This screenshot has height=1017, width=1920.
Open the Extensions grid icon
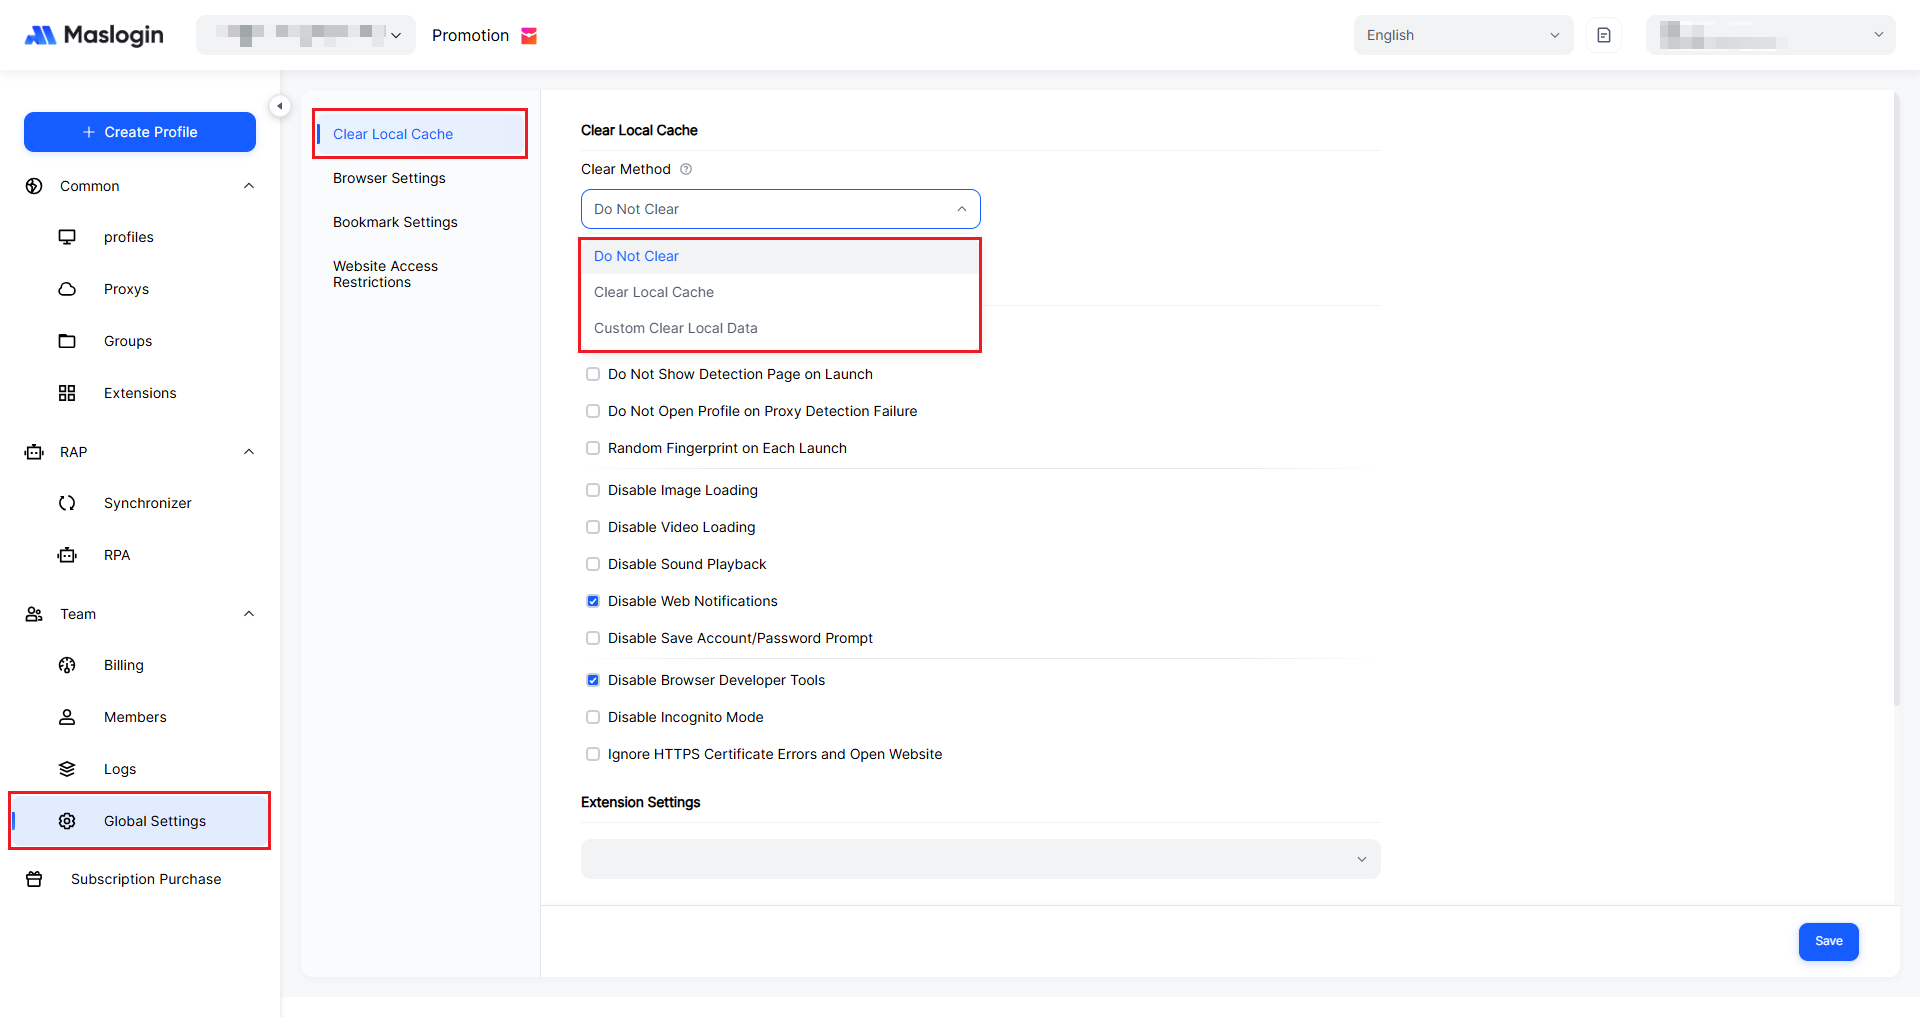[67, 393]
